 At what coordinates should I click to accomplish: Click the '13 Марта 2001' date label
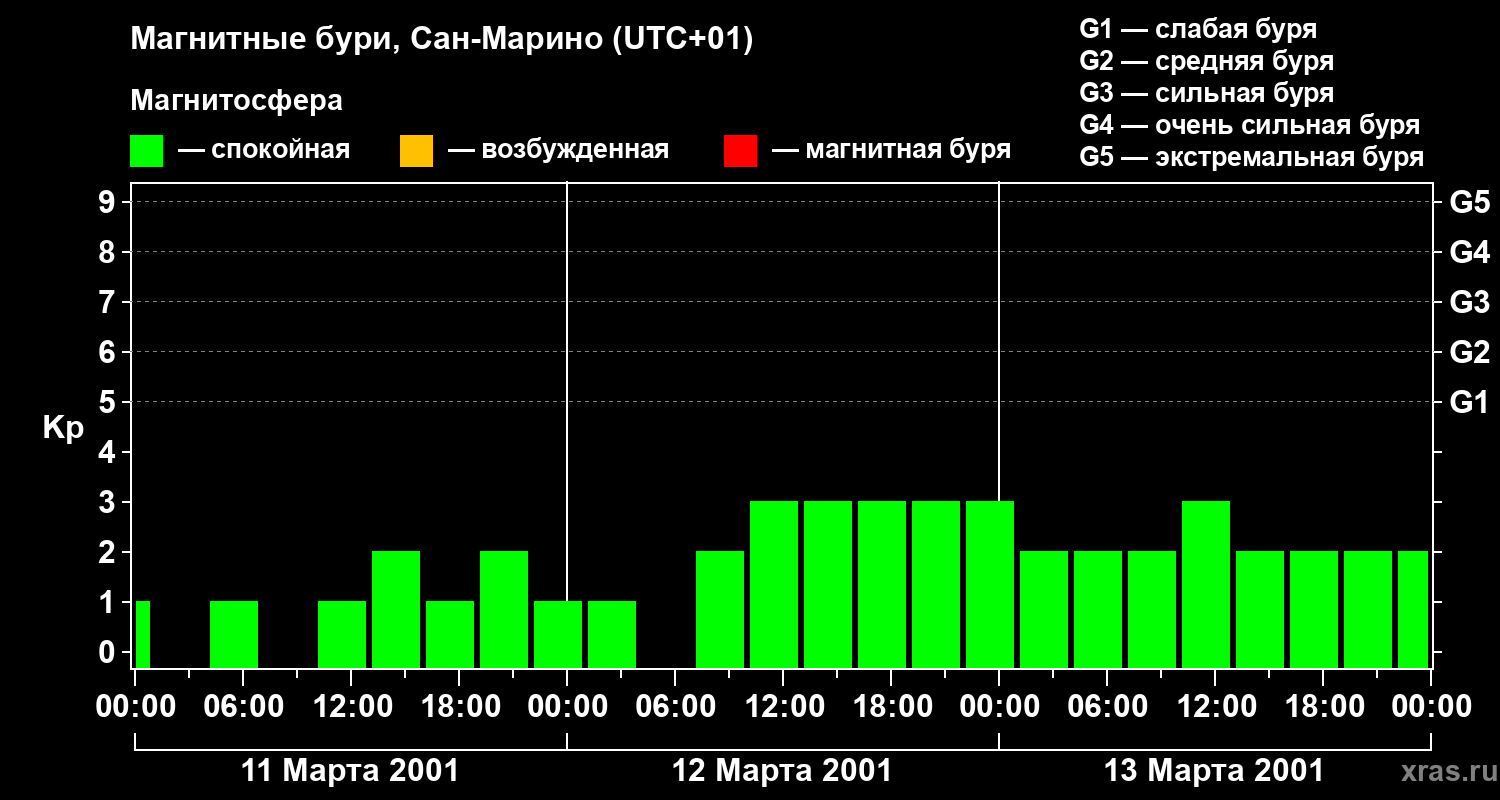point(1214,771)
